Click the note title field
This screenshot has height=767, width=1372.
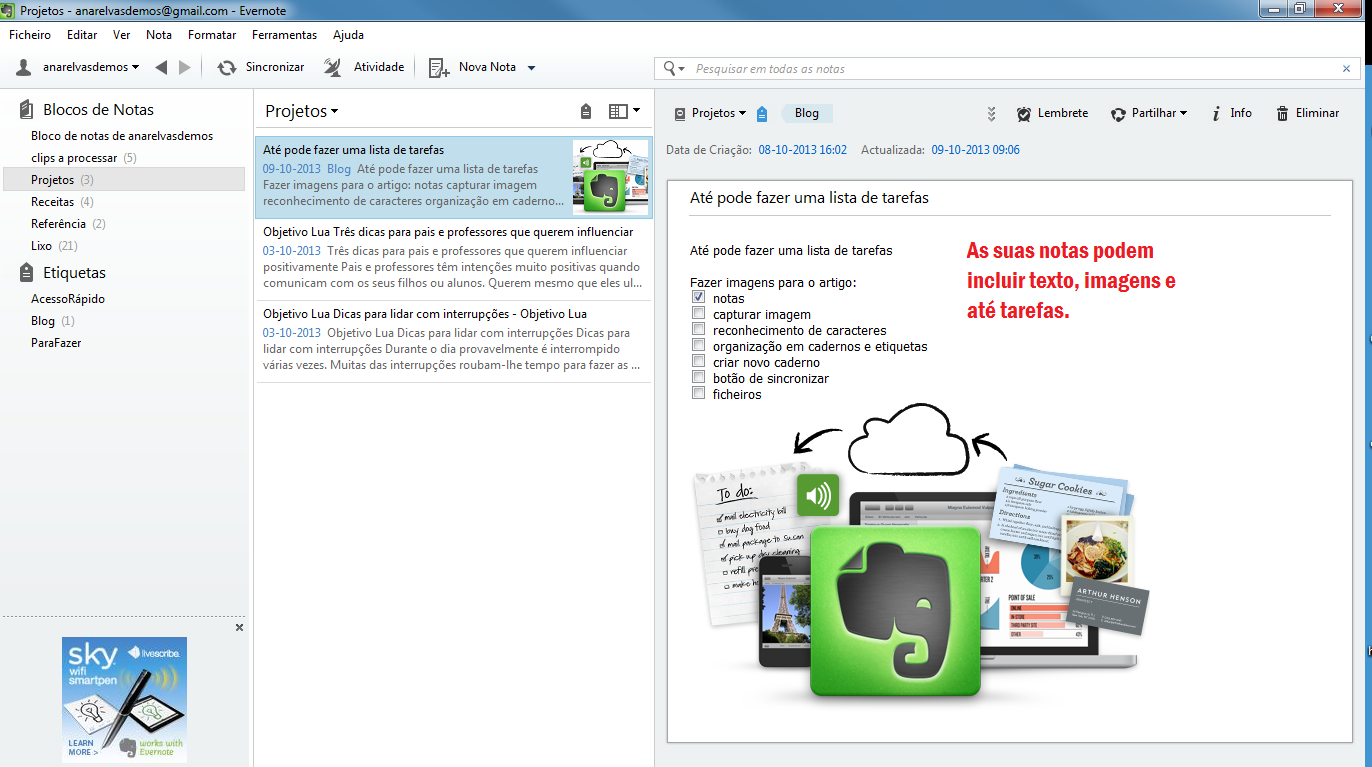coord(1010,198)
